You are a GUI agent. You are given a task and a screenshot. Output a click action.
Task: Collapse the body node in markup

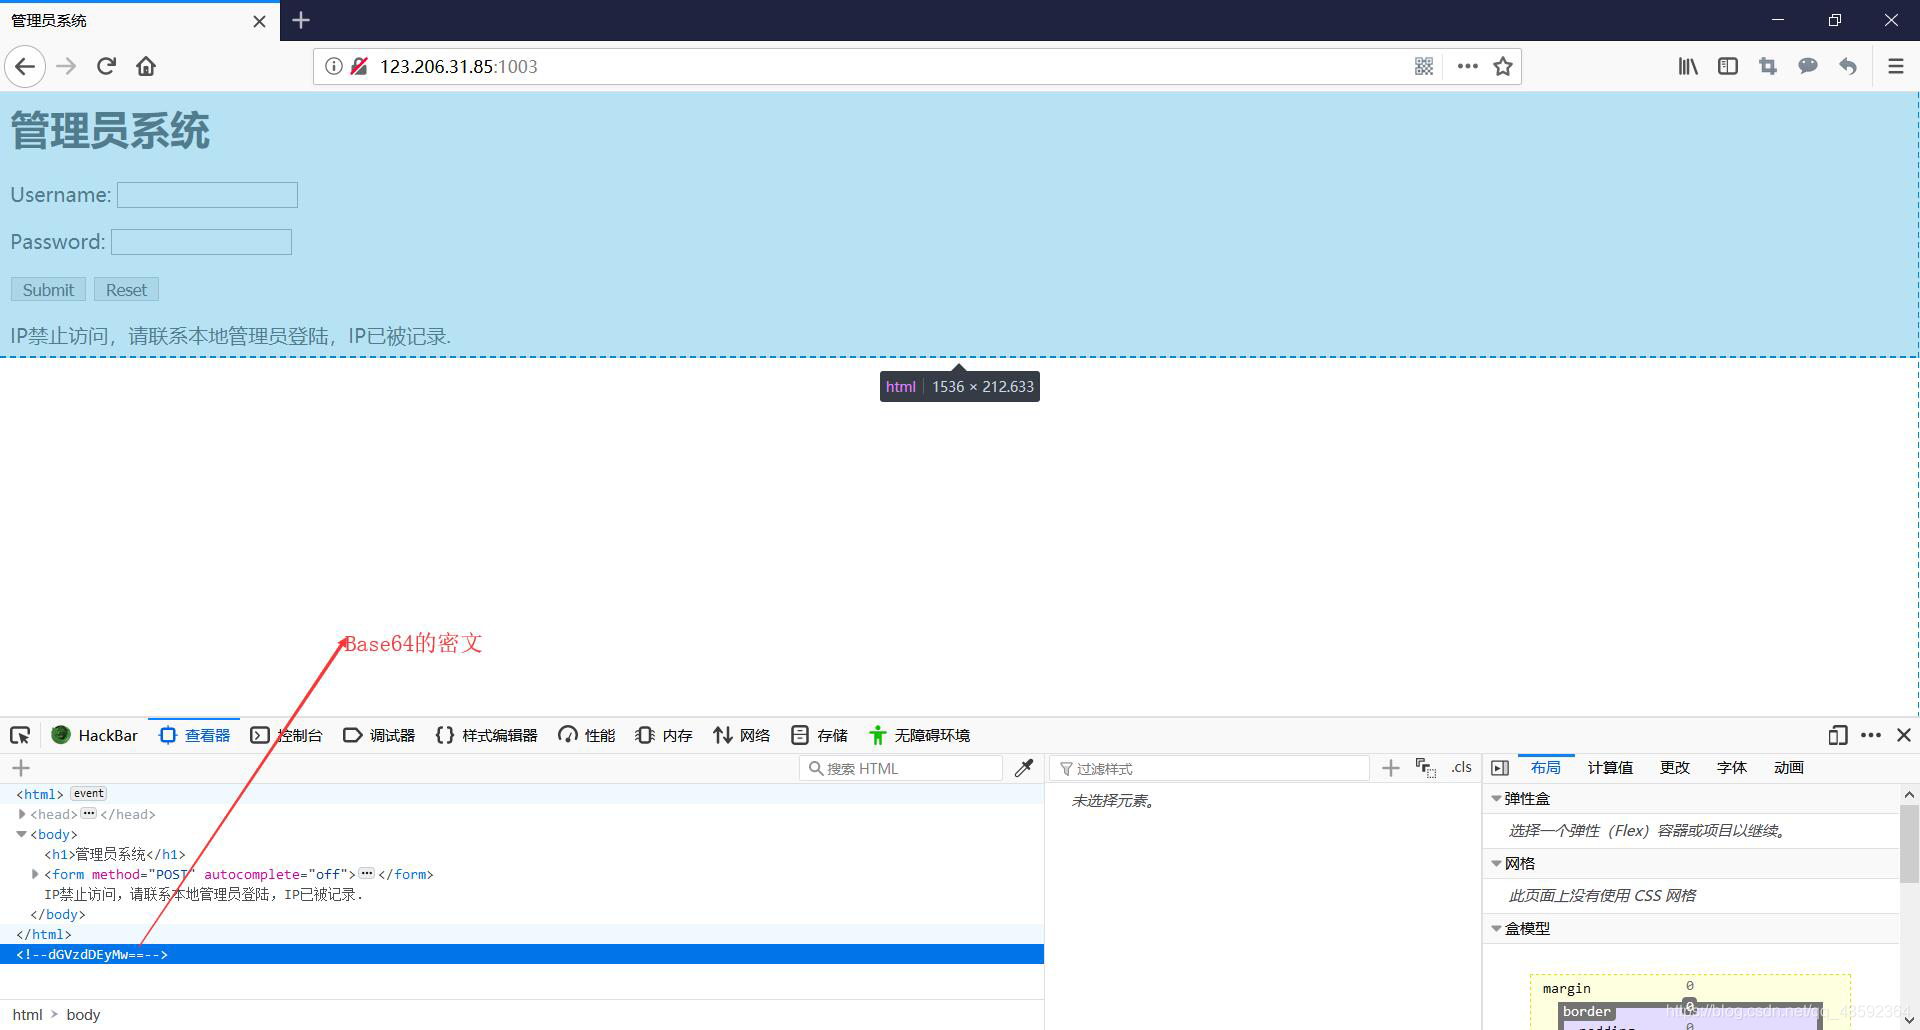(22, 834)
